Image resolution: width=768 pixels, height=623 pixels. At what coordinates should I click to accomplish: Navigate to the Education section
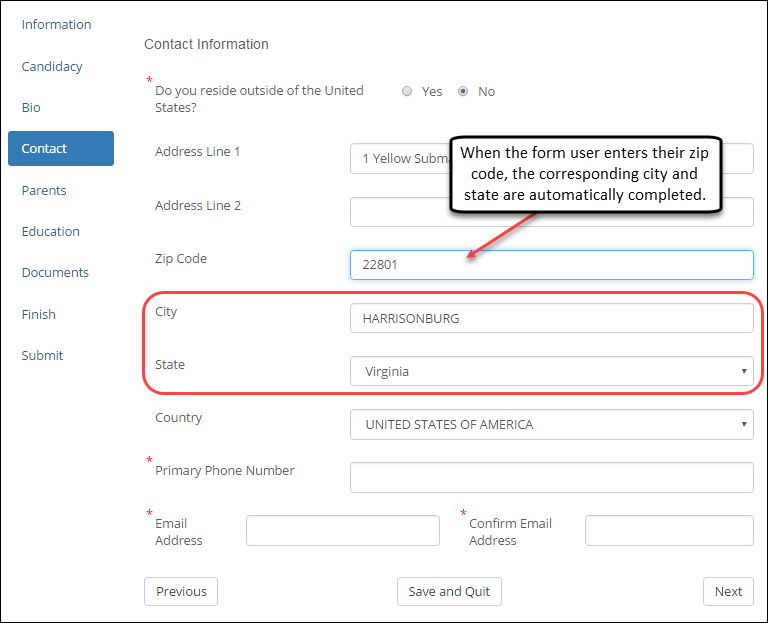pyautogui.click(x=51, y=231)
